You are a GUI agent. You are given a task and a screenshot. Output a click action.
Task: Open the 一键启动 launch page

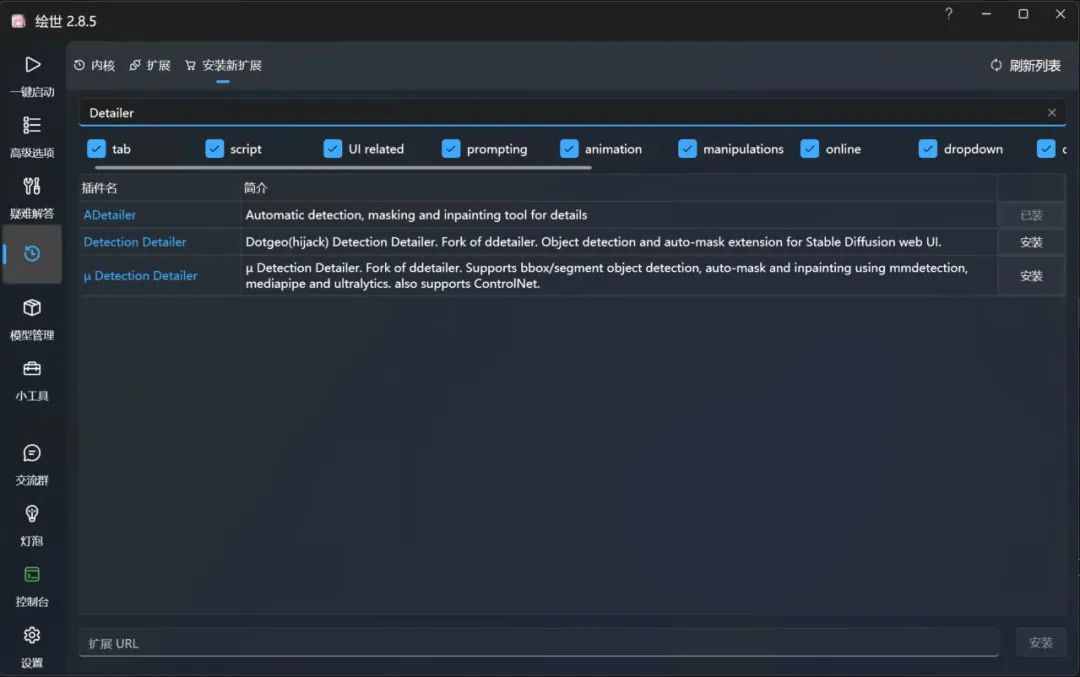32,76
